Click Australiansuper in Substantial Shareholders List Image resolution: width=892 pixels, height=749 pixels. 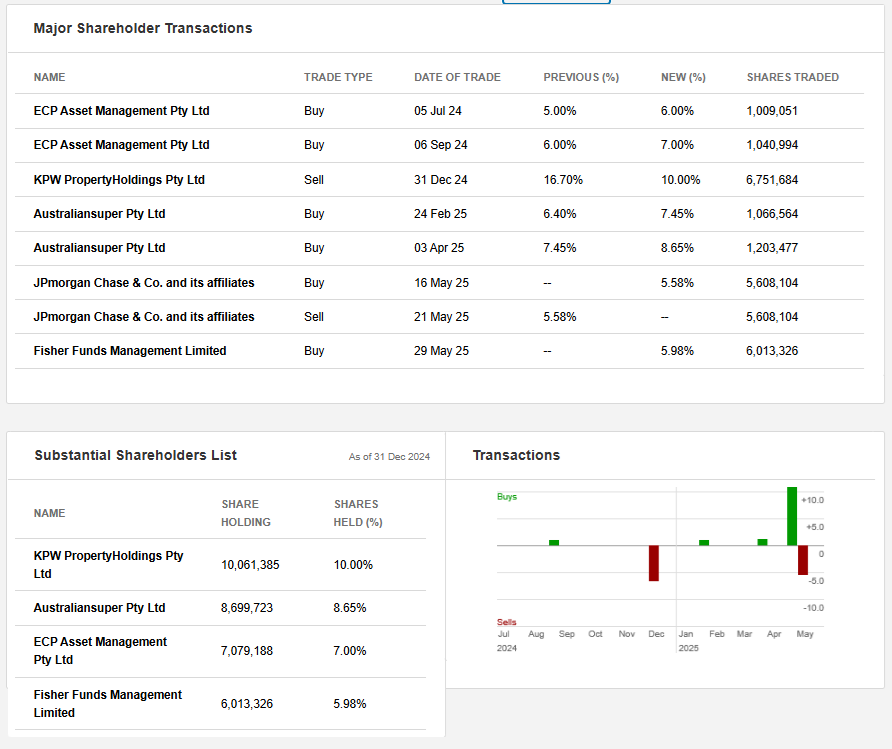(x=99, y=608)
